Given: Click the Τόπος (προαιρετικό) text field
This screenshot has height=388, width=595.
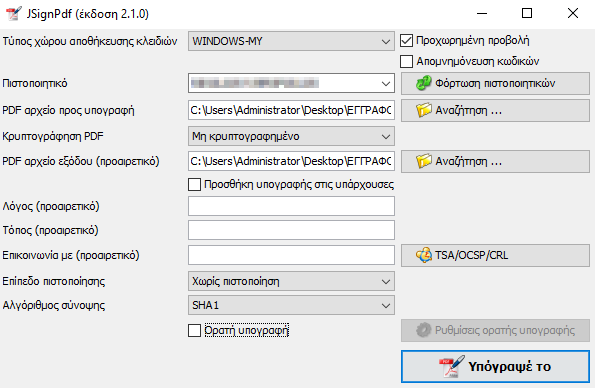Looking at the screenshot, I should 291,230.
